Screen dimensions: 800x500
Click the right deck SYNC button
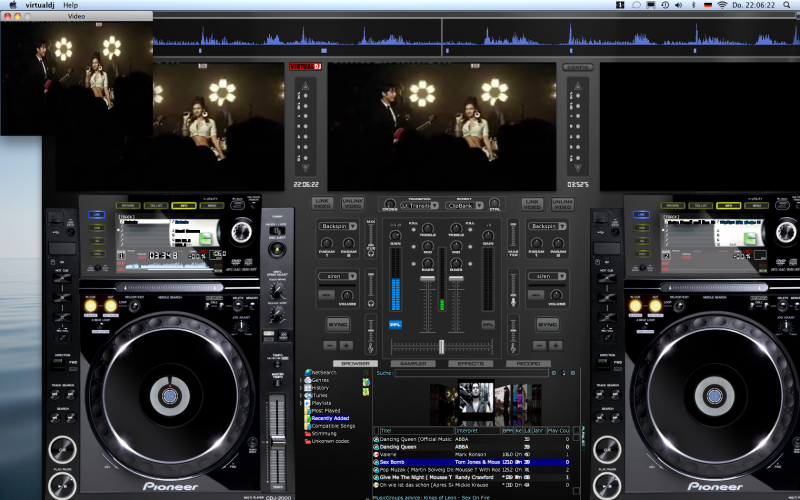click(x=547, y=324)
